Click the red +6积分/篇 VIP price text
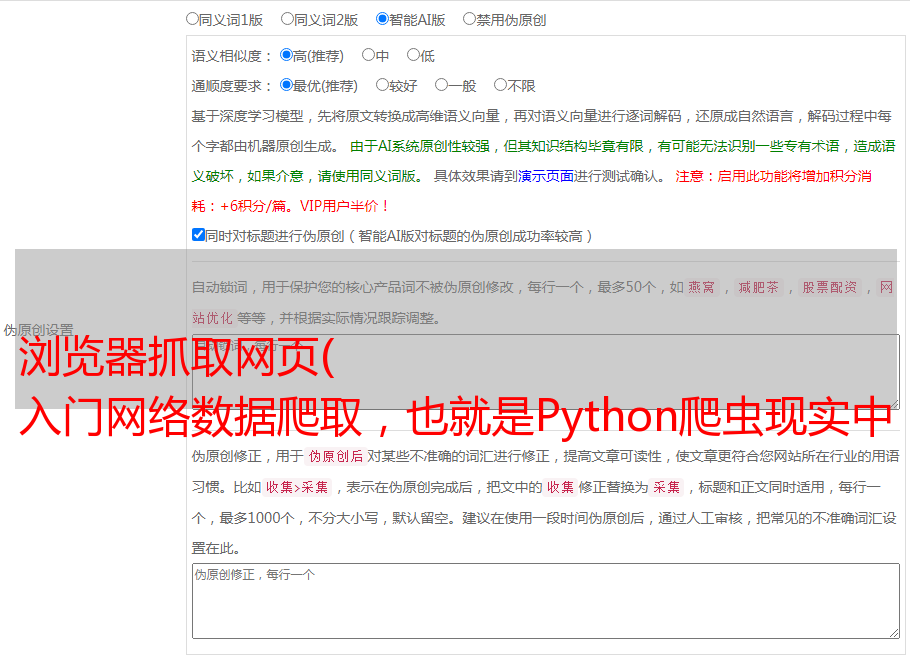The width and height of the screenshot is (911, 658). [x=290, y=206]
